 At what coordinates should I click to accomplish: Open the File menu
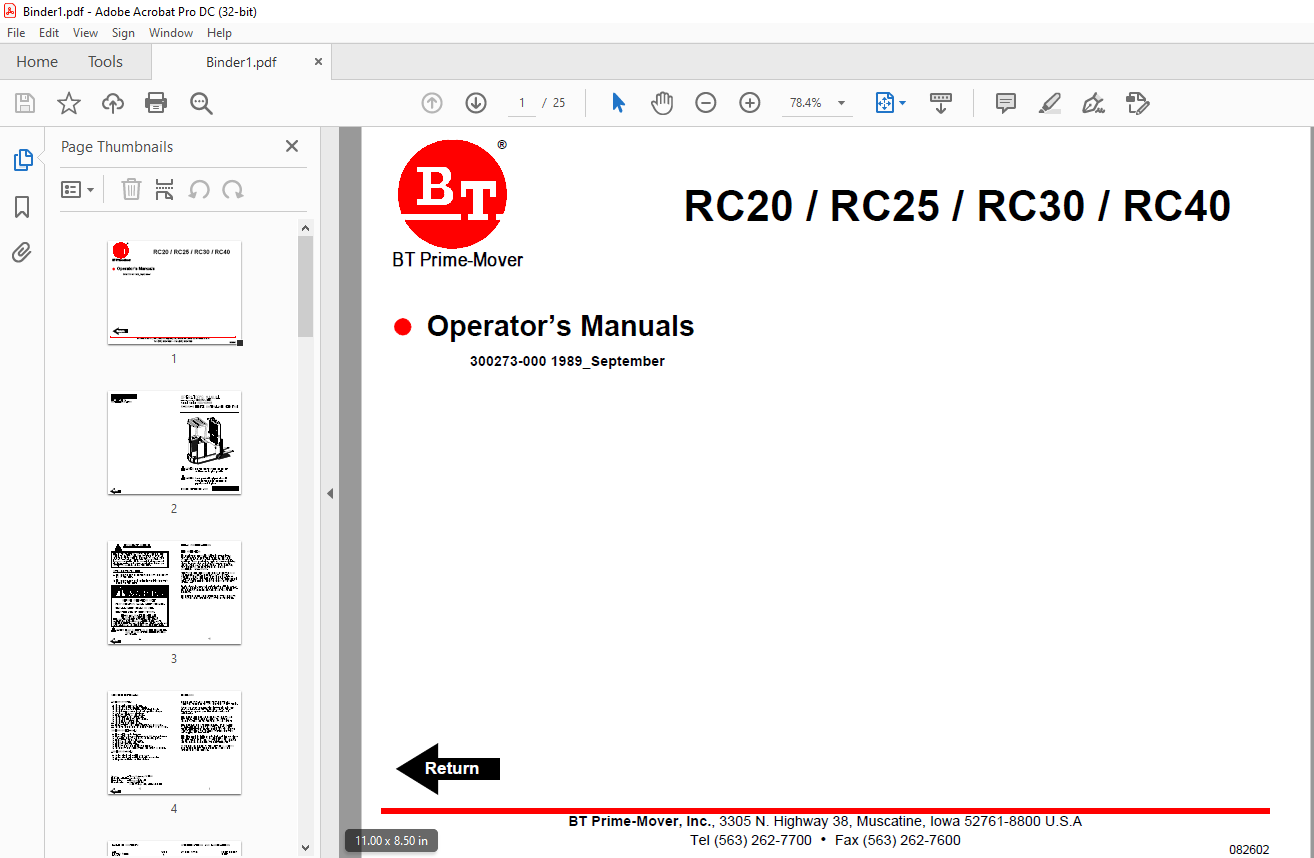coord(16,33)
